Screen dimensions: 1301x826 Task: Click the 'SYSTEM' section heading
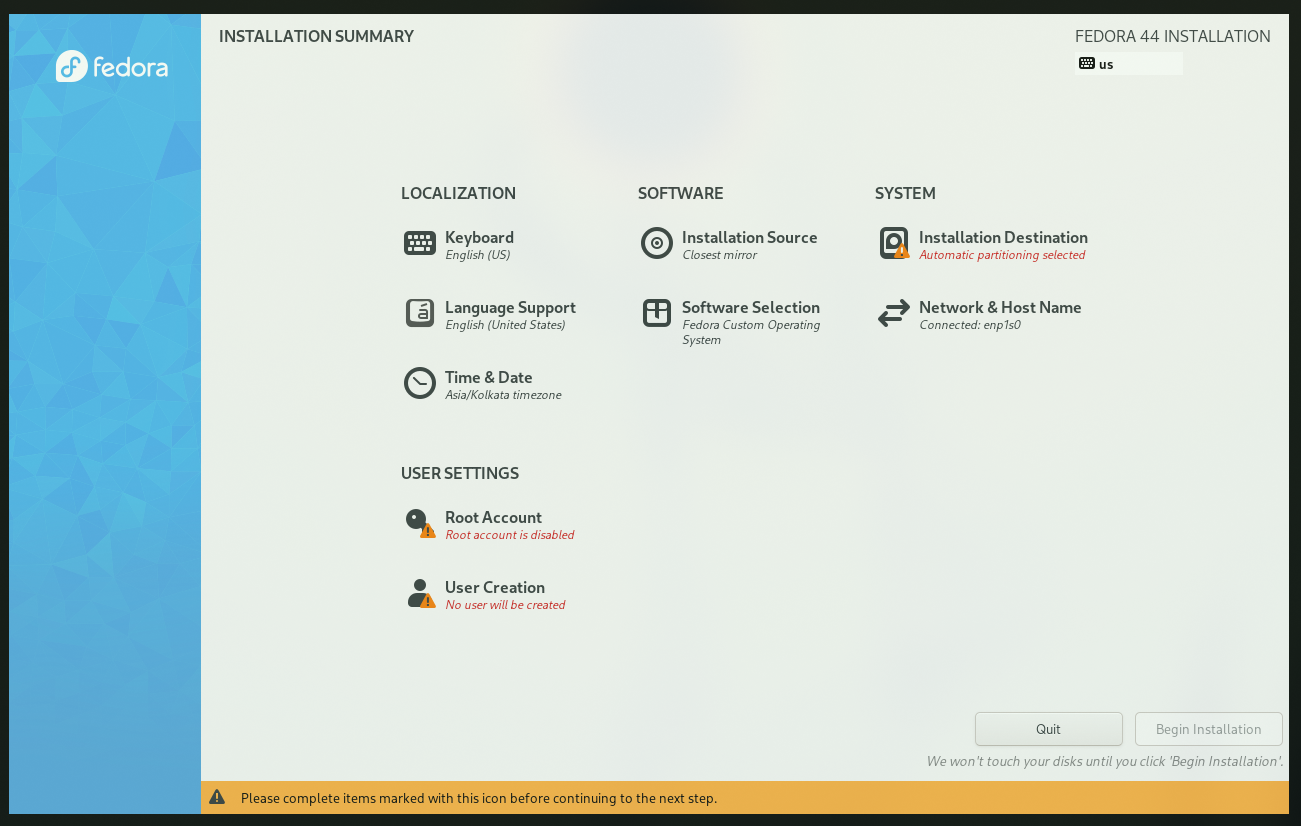coord(905,193)
